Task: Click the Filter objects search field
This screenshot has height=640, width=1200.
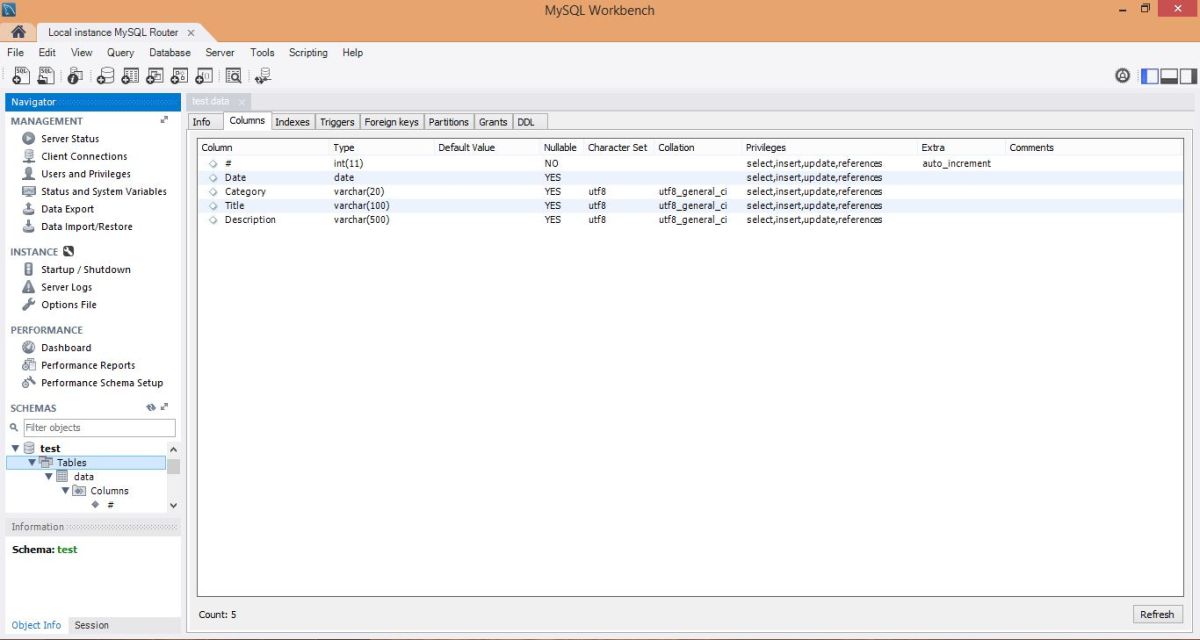Action: coord(99,428)
